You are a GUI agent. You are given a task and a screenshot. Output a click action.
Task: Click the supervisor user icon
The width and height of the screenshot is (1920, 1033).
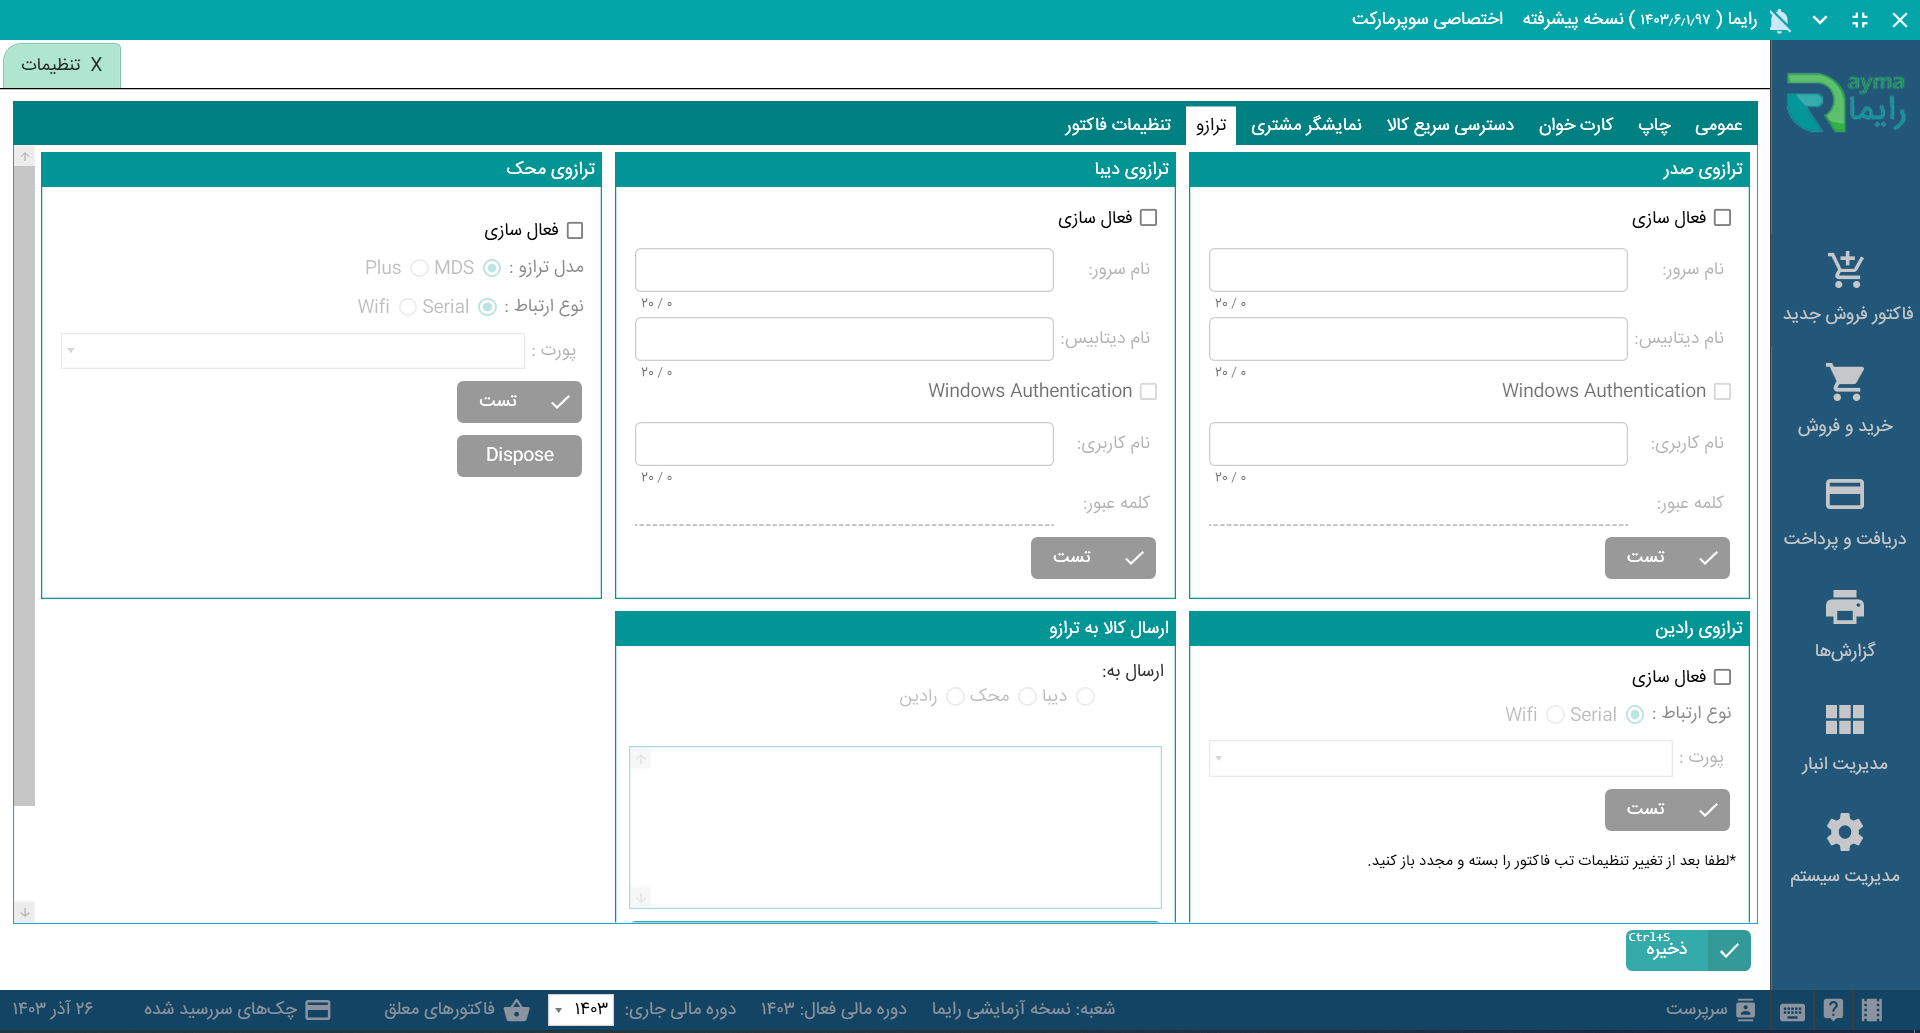1746,1010
